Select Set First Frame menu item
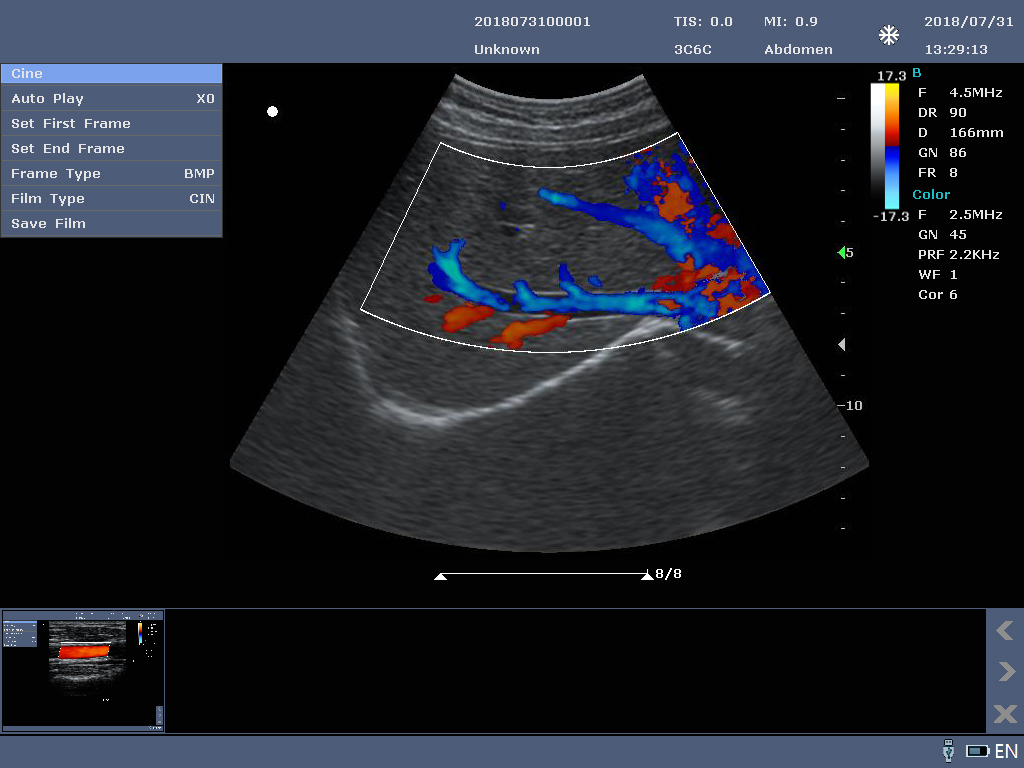Image resolution: width=1024 pixels, height=768 pixels. pos(71,124)
